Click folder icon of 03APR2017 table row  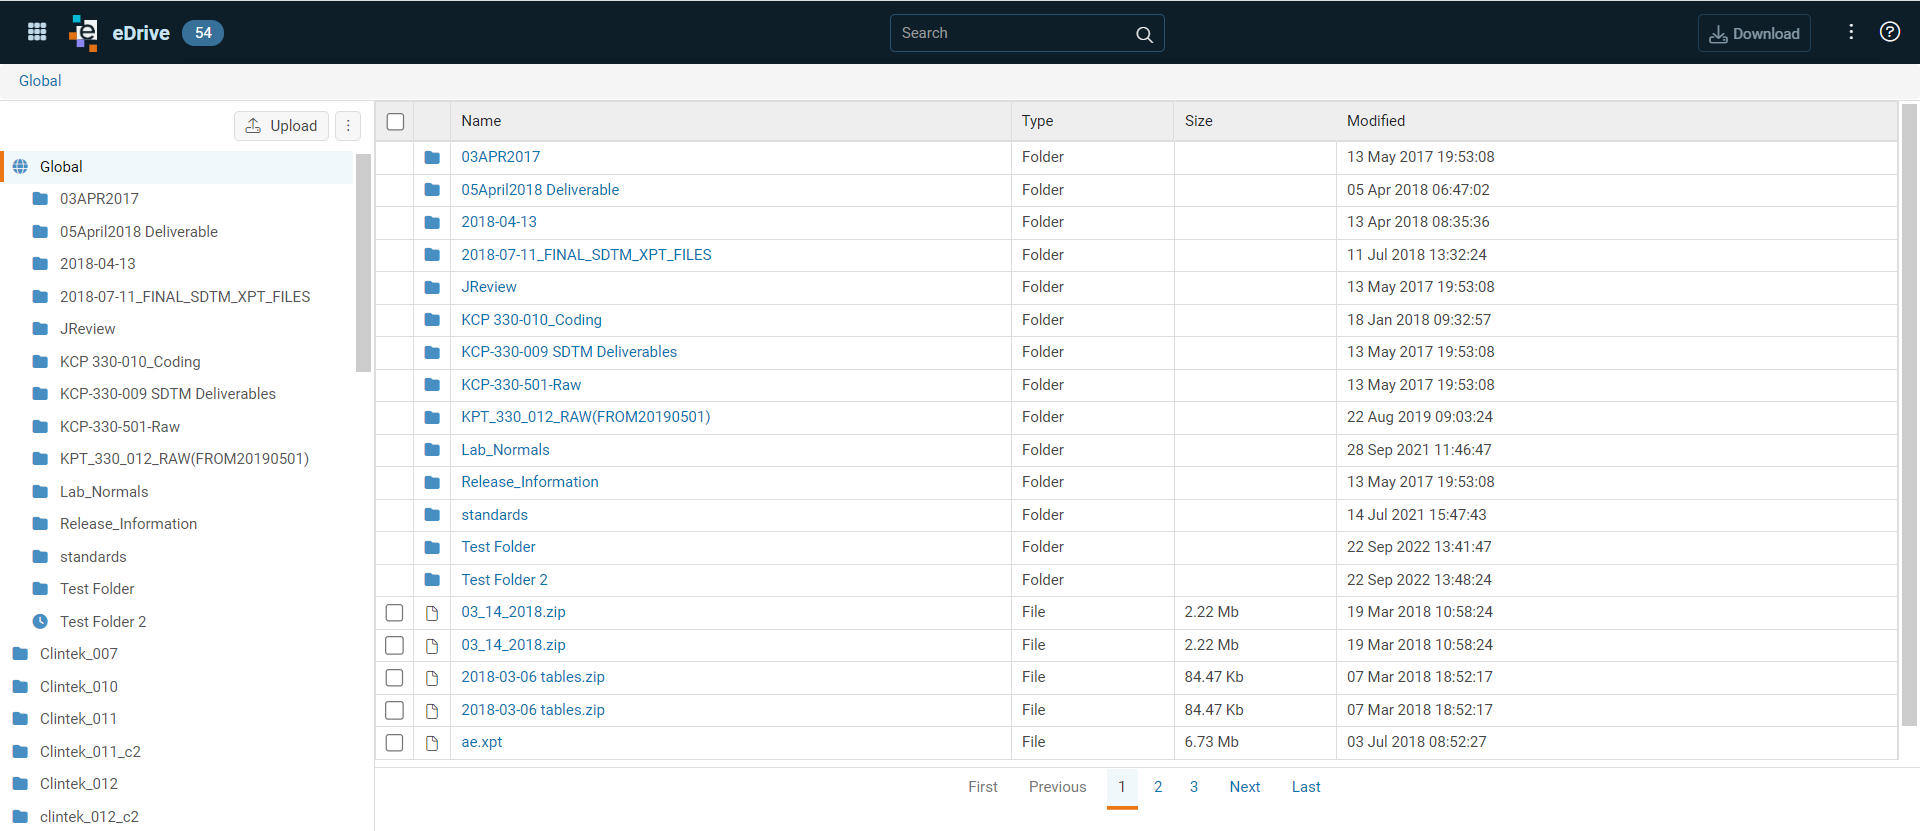(x=432, y=157)
